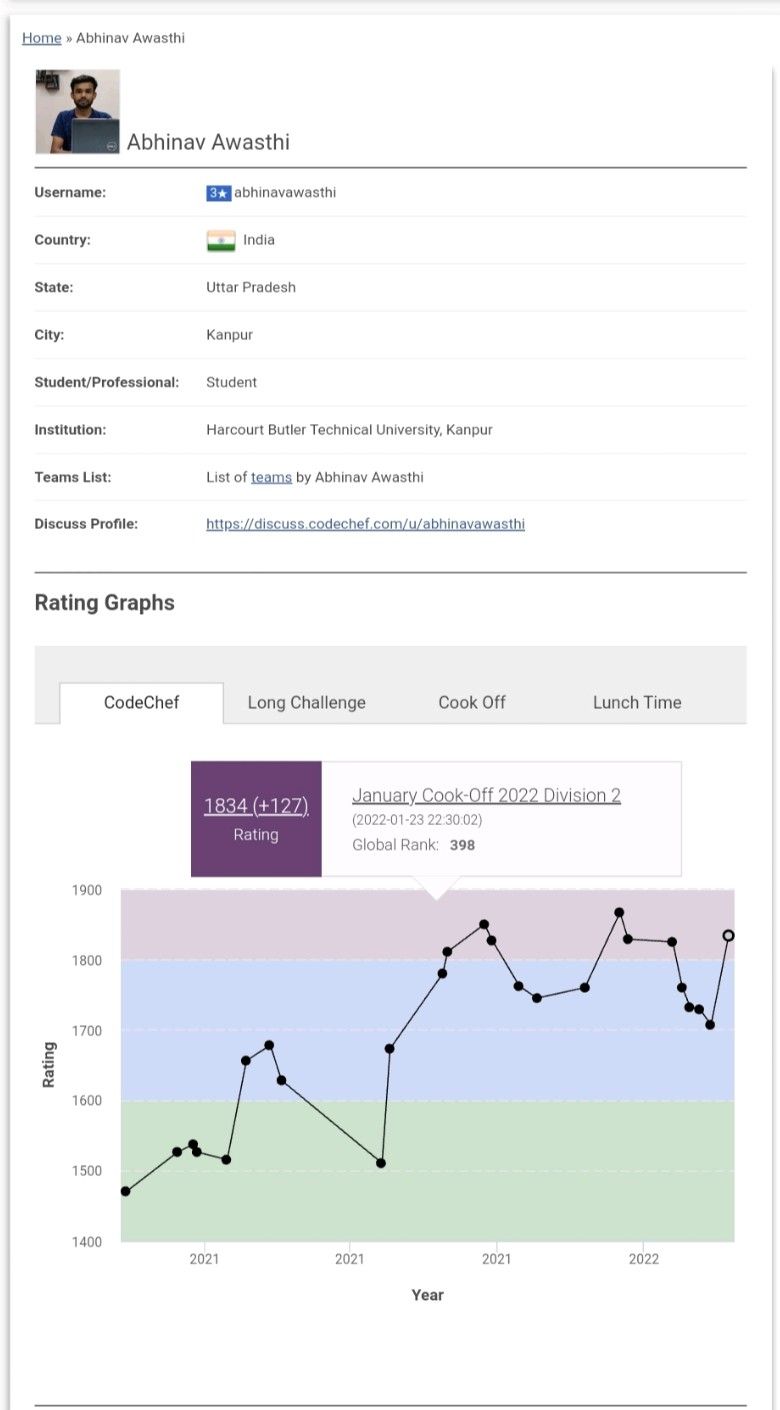780x1410 pixels.
Task: Switch to the Long Challenge tab
Action: point(306,702)
